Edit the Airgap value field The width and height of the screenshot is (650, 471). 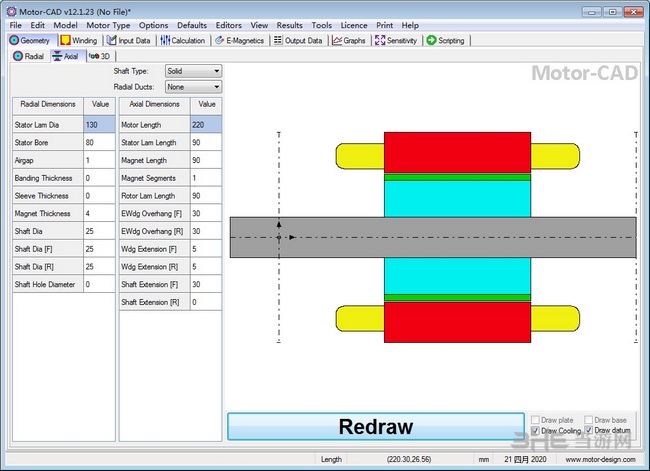(99, 160)
